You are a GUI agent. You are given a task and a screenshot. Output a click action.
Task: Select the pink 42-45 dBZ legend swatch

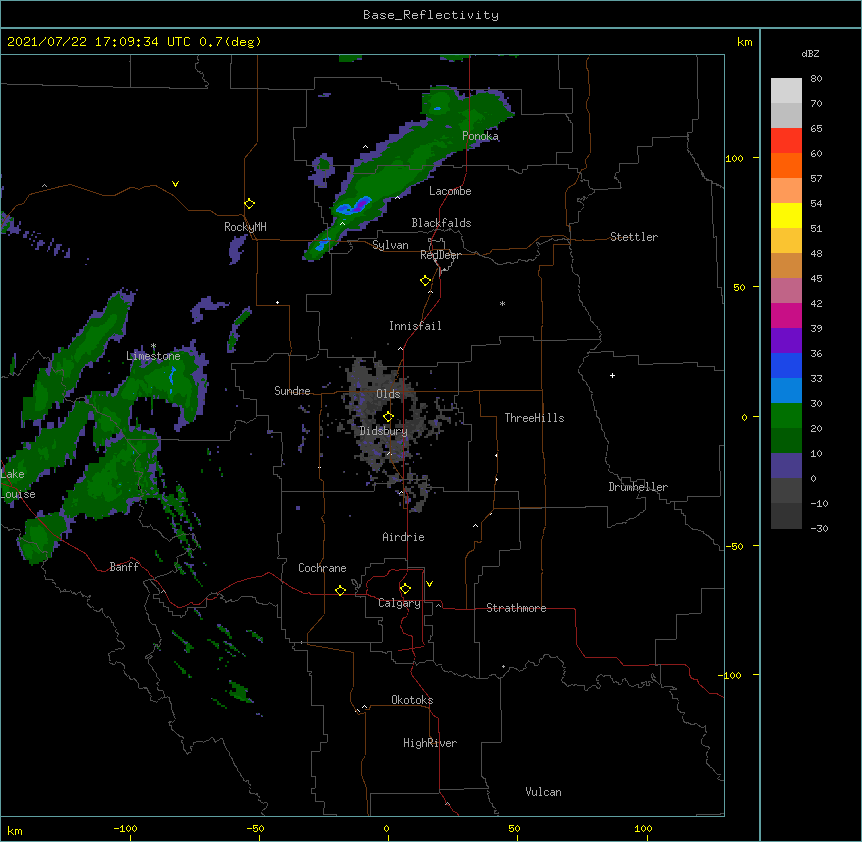point(786,290)
